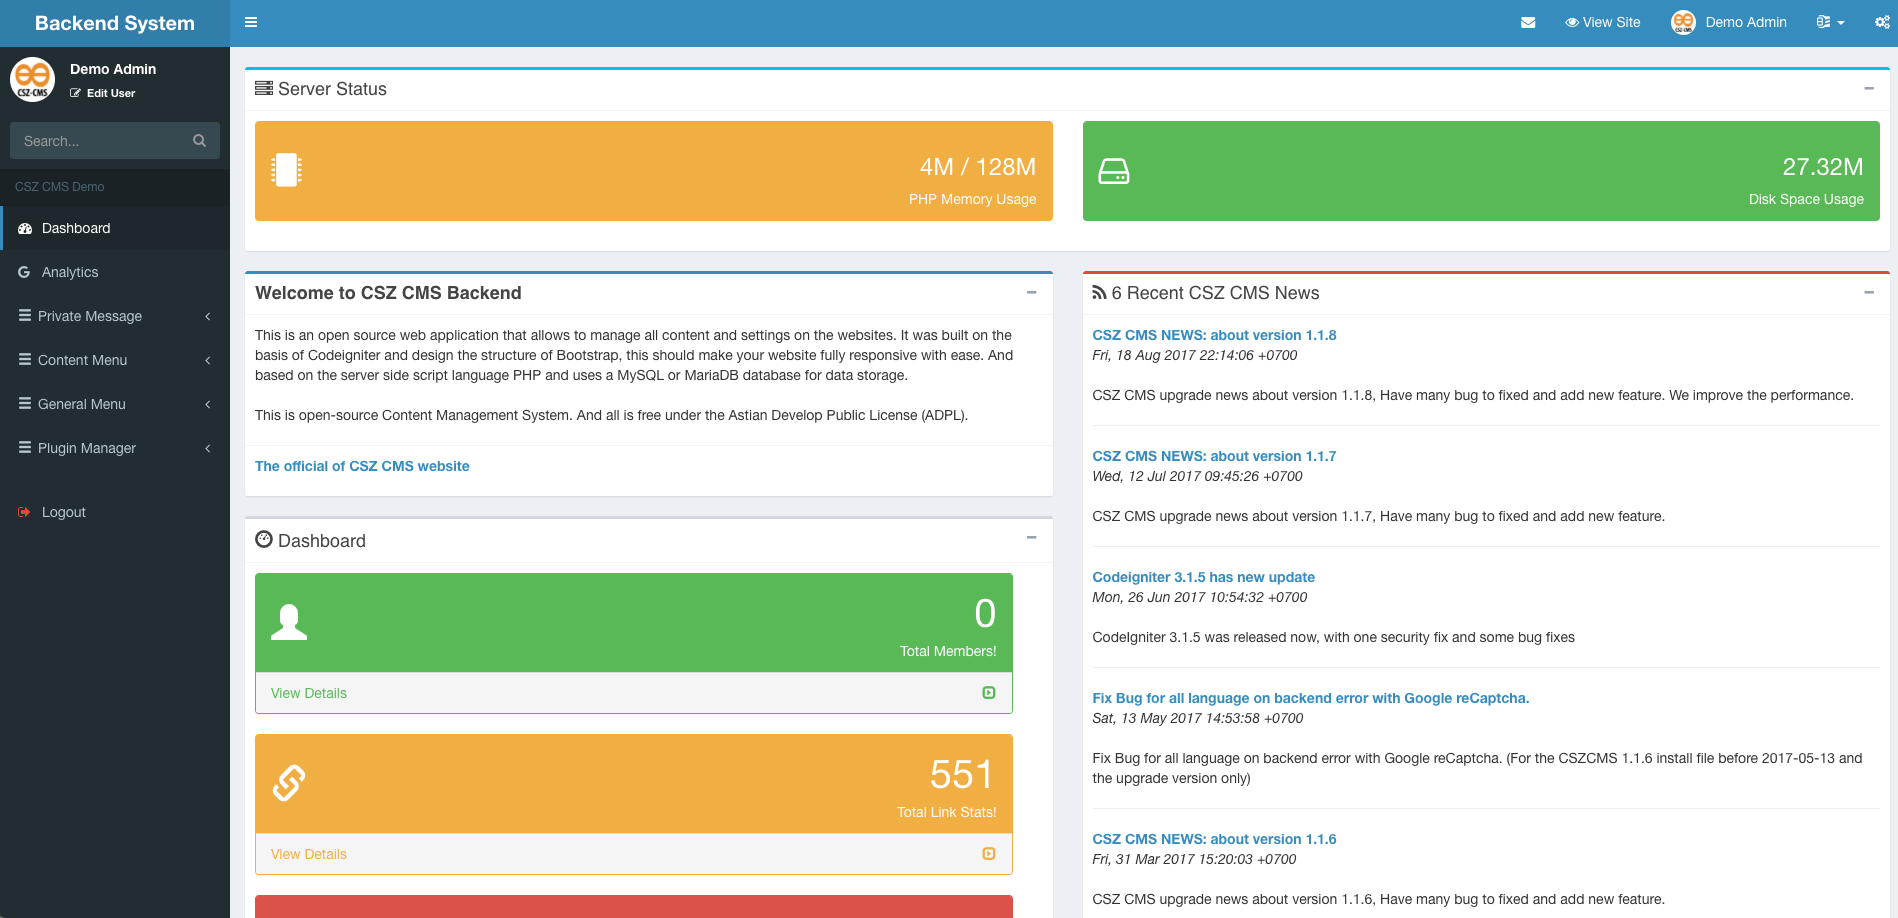The width and height of the screenshot is (1898, 918).
Task: Toggle the sidebar hamburger menu icon
Action: 251,22
